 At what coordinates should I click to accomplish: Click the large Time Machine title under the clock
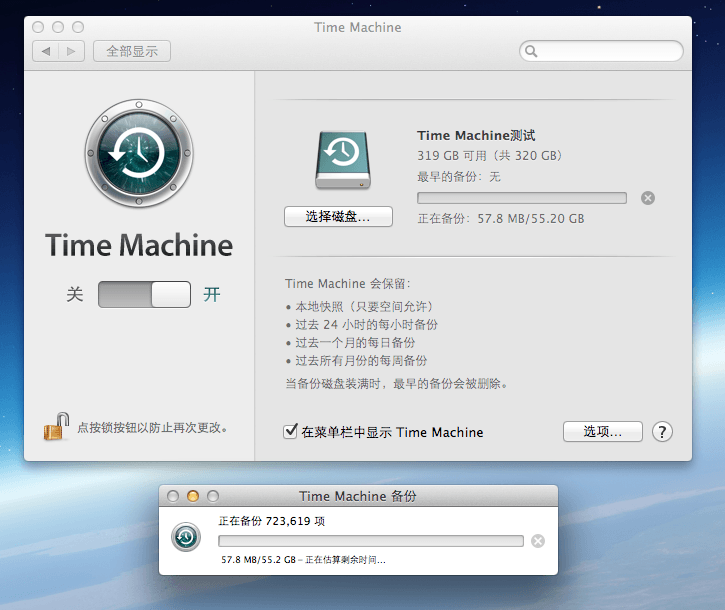click(139, 245)
